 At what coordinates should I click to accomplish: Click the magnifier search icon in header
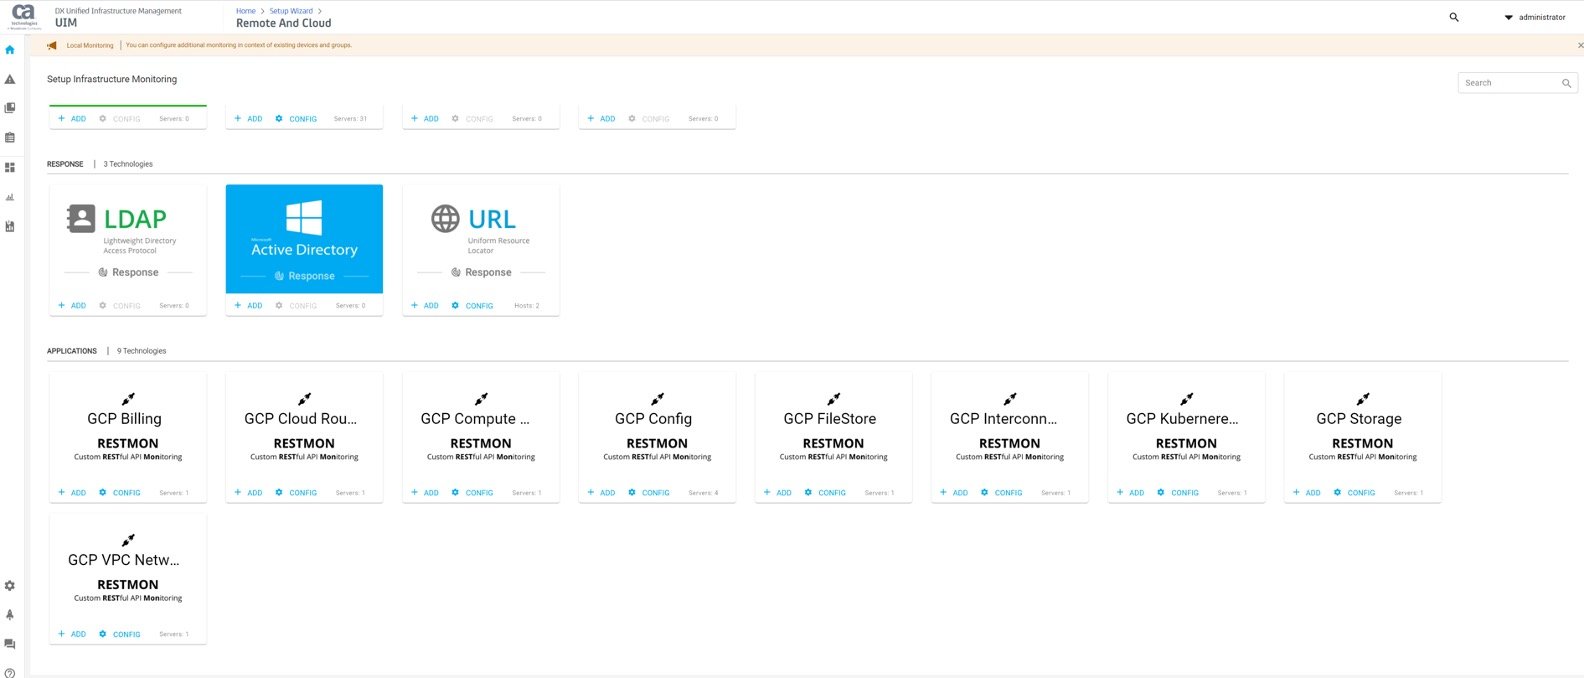coord(1454,17)
